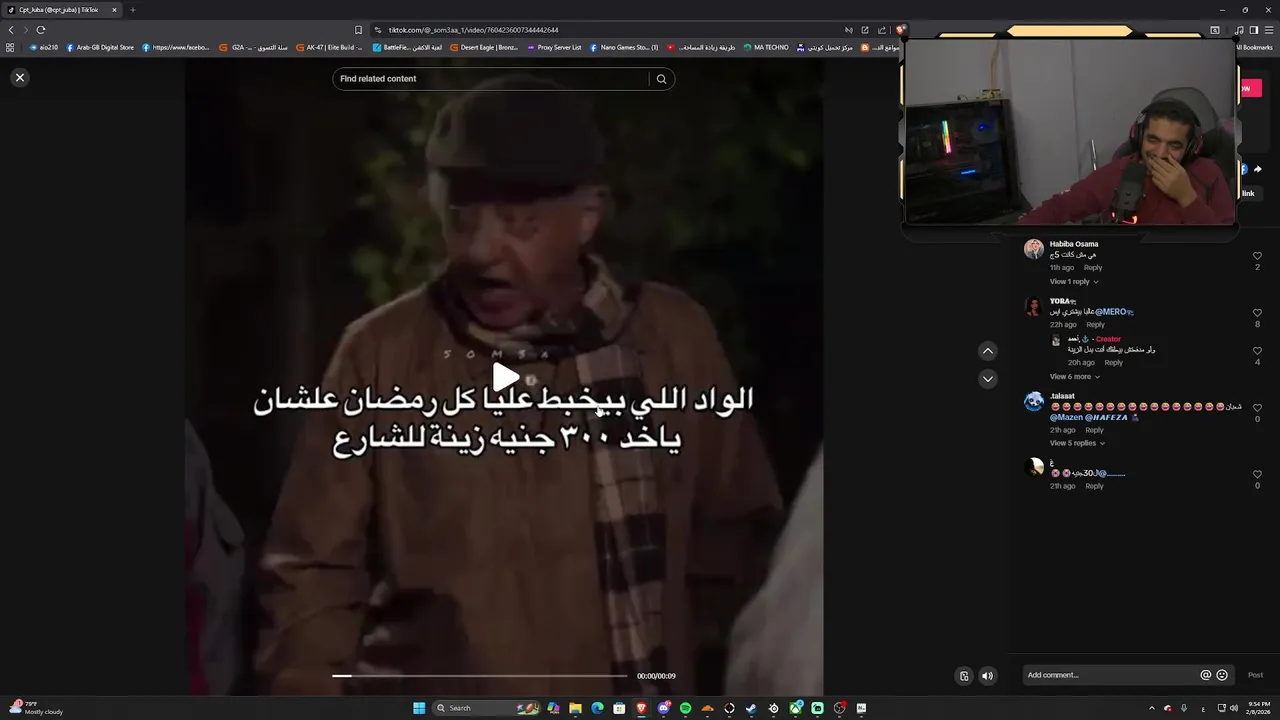Image resolution: width=1280 pixels, height=720 pixels.
Task: Like the last comment posted 21h ago
Action: click(x=1257, y=474)
